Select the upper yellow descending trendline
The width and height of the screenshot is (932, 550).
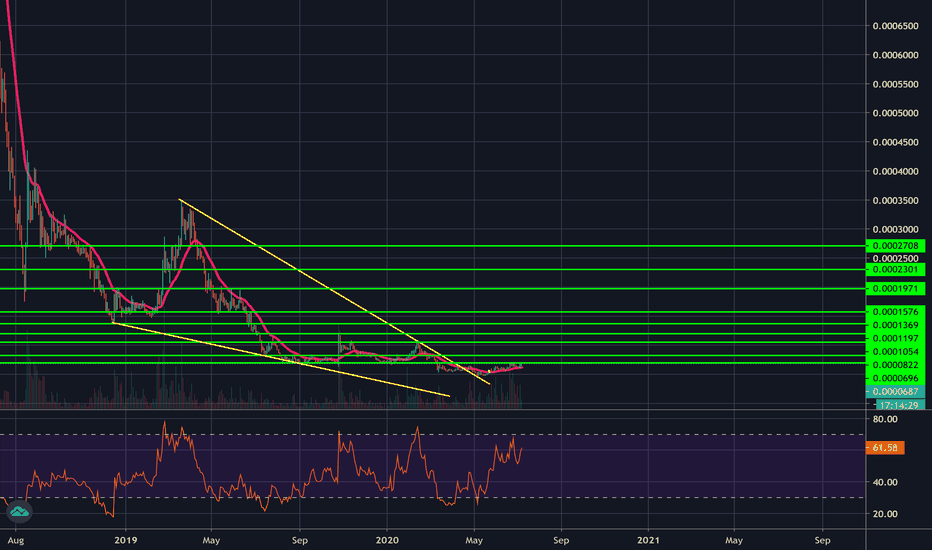point(335,291)
